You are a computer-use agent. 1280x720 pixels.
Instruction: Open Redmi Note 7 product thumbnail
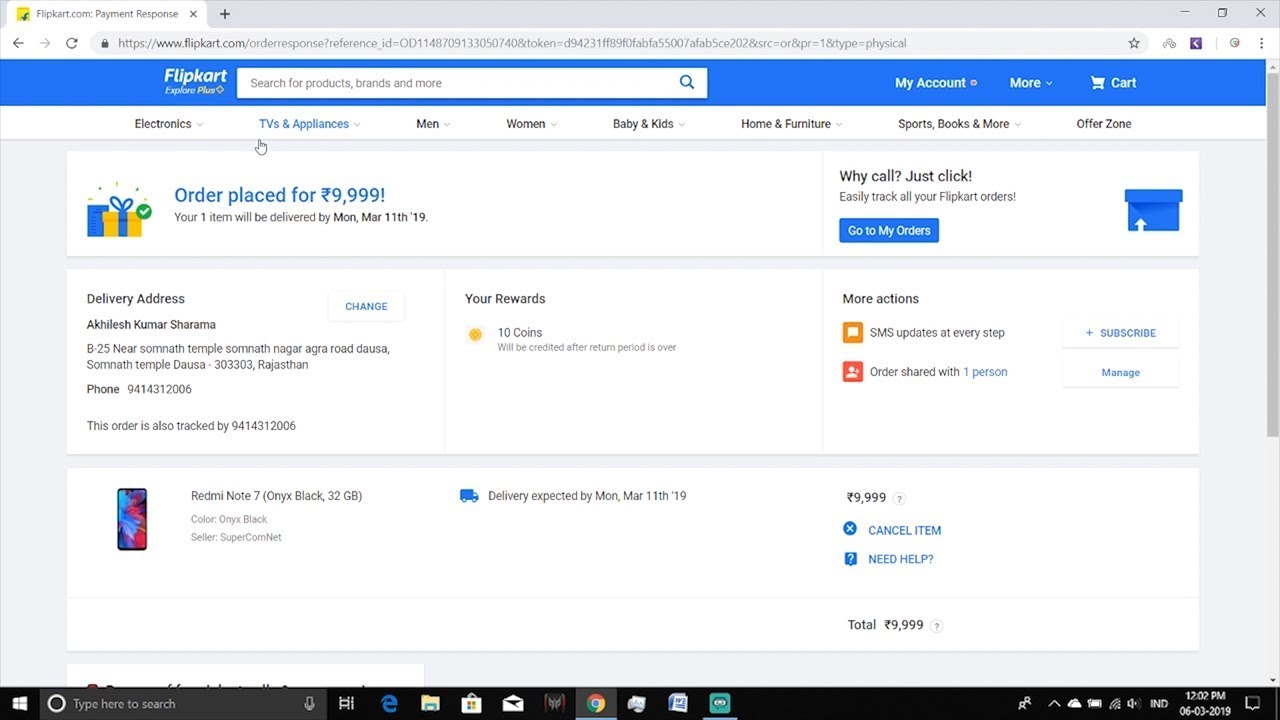click(132, 519)
